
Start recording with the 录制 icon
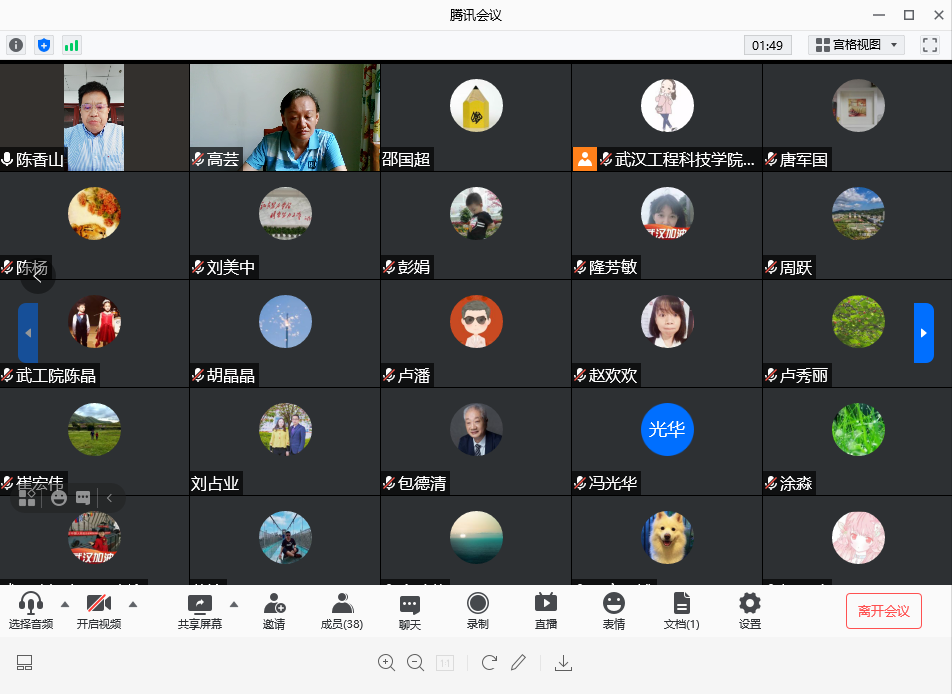tap(478, 610)
